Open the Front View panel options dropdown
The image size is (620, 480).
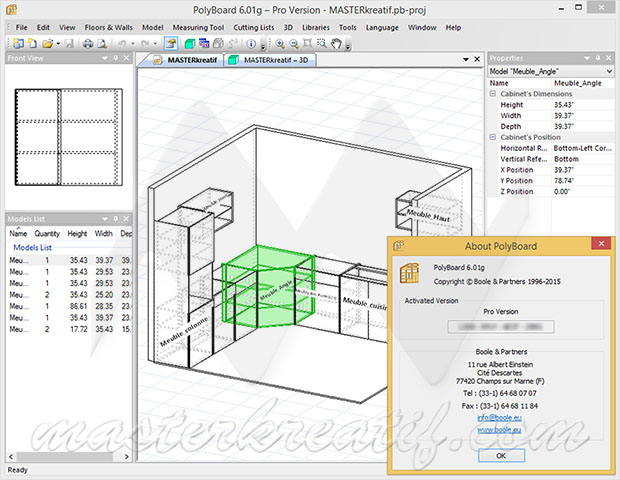pyautogui.click(x=105, y=58)
